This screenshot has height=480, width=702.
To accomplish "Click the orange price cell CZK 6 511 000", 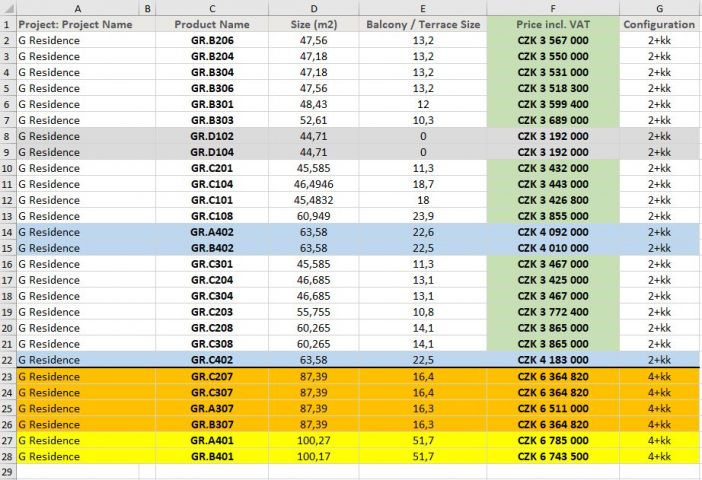I will tap(552, 408).
